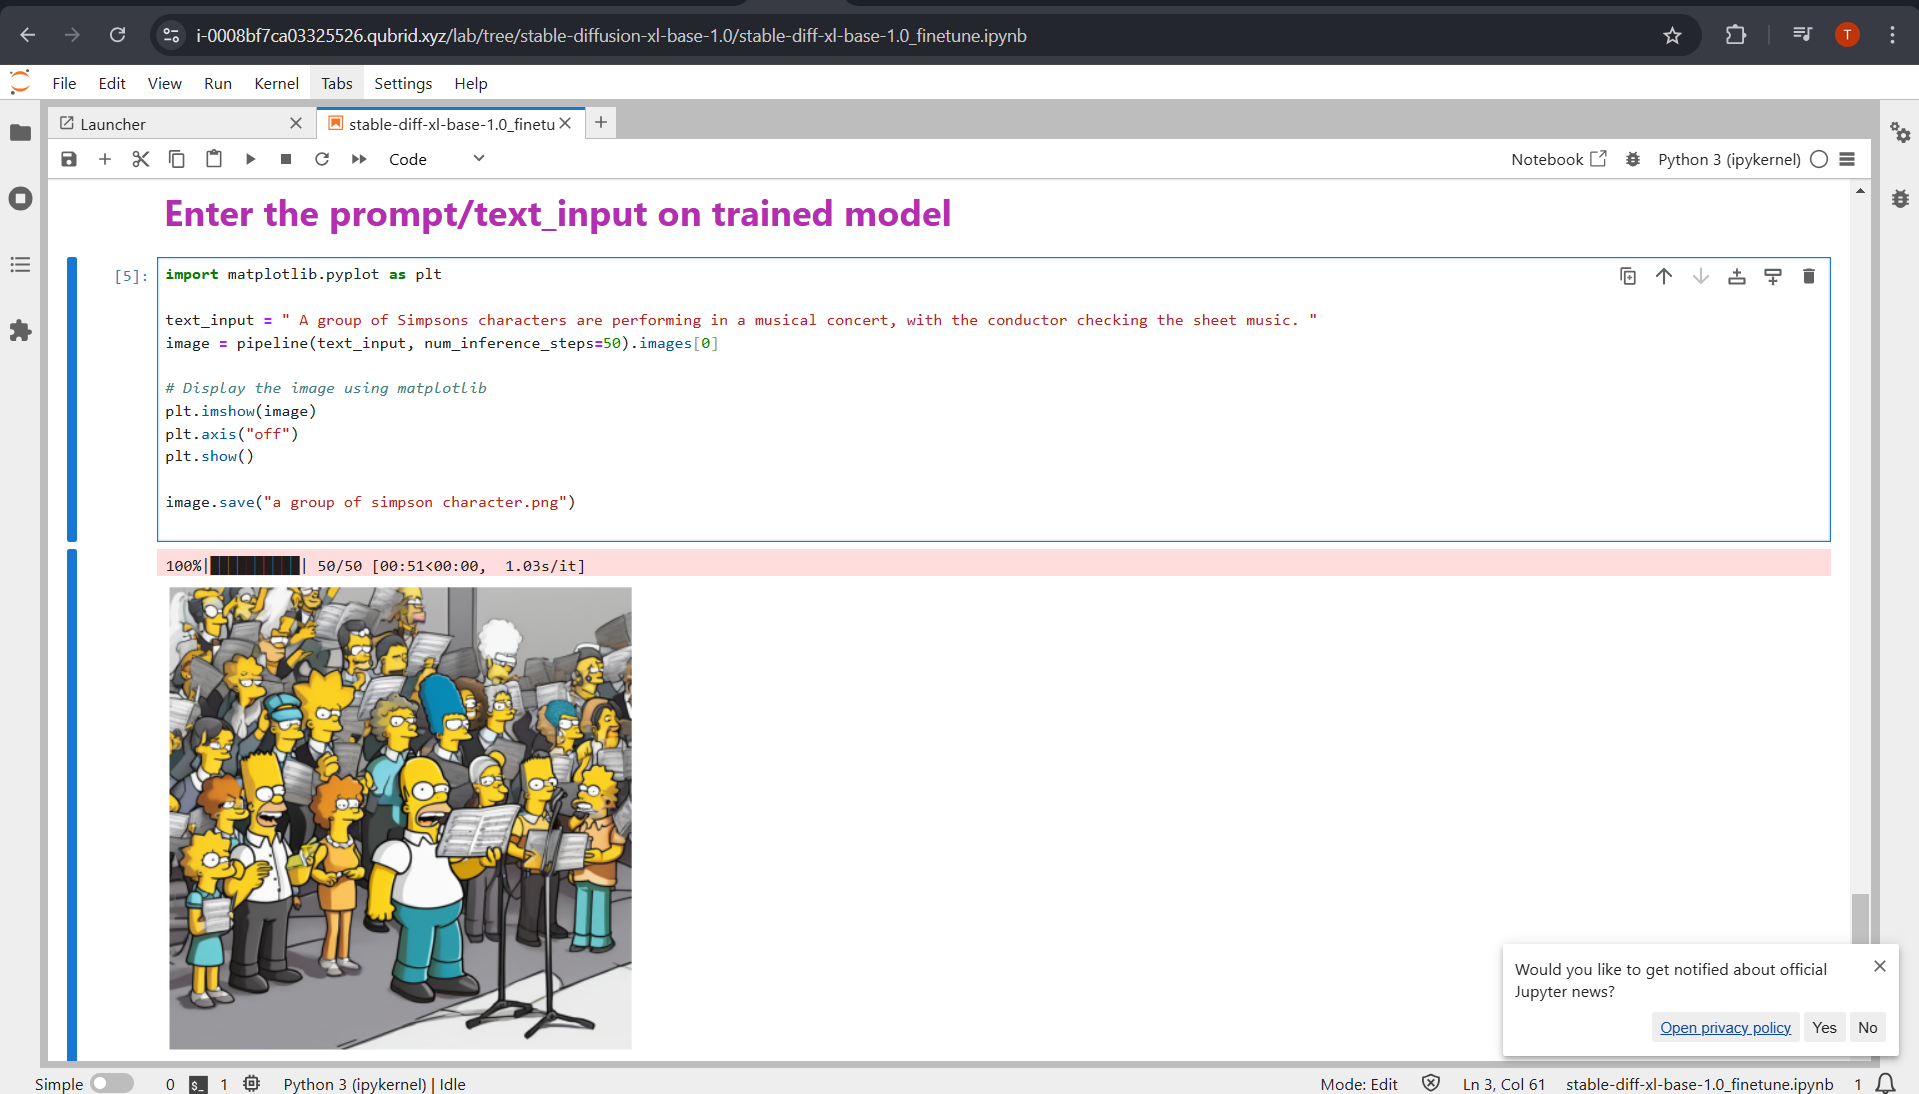Open property inspector gears icon
1919x1094 pixels.
click(1900, 133)
